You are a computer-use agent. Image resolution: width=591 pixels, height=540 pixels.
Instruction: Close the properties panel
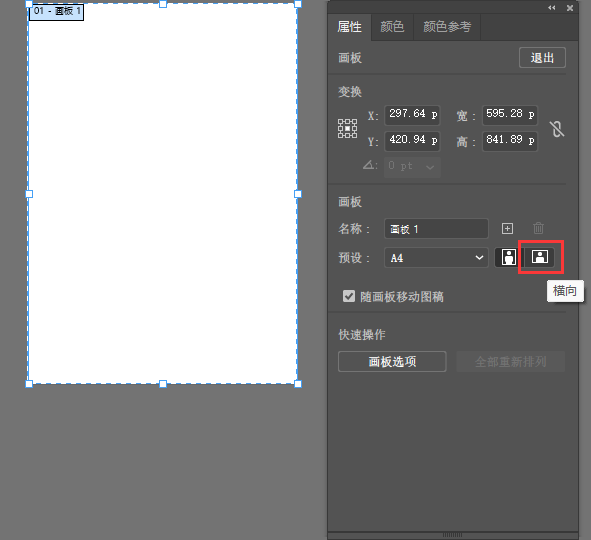pos(570,8)
